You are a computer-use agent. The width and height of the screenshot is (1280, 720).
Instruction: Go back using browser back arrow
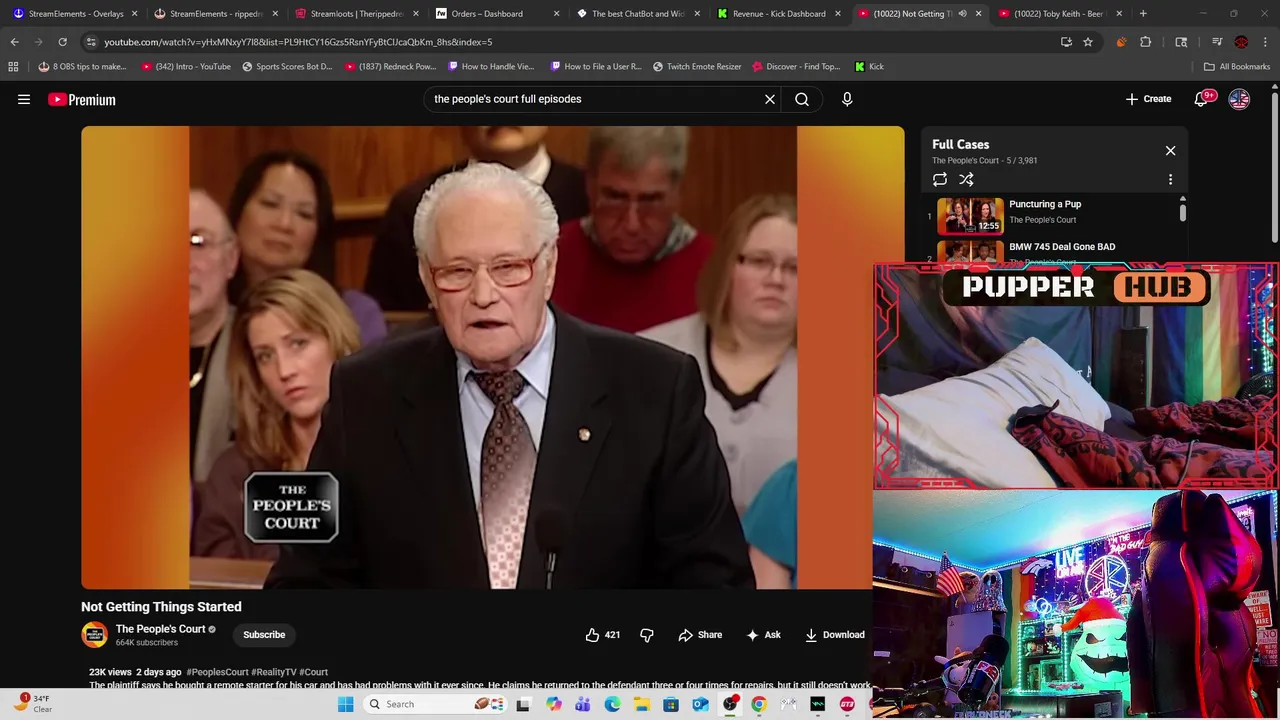[14, 42]
